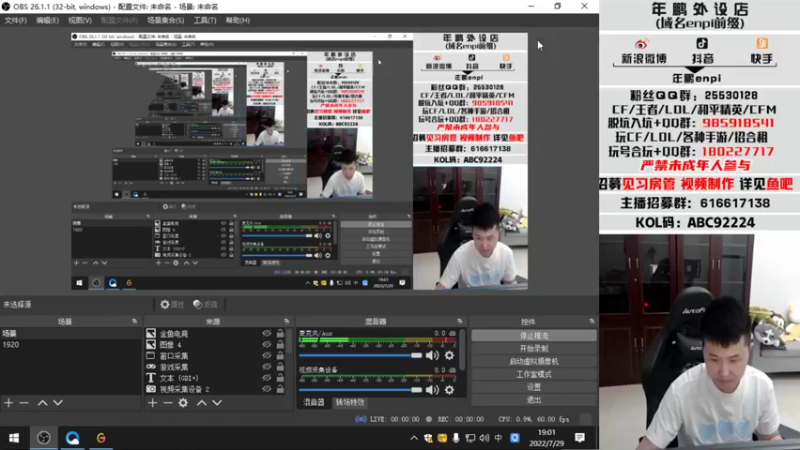Remove the selected source with the minus button in 来源 panel
The image size is (800, 450).
168,403
